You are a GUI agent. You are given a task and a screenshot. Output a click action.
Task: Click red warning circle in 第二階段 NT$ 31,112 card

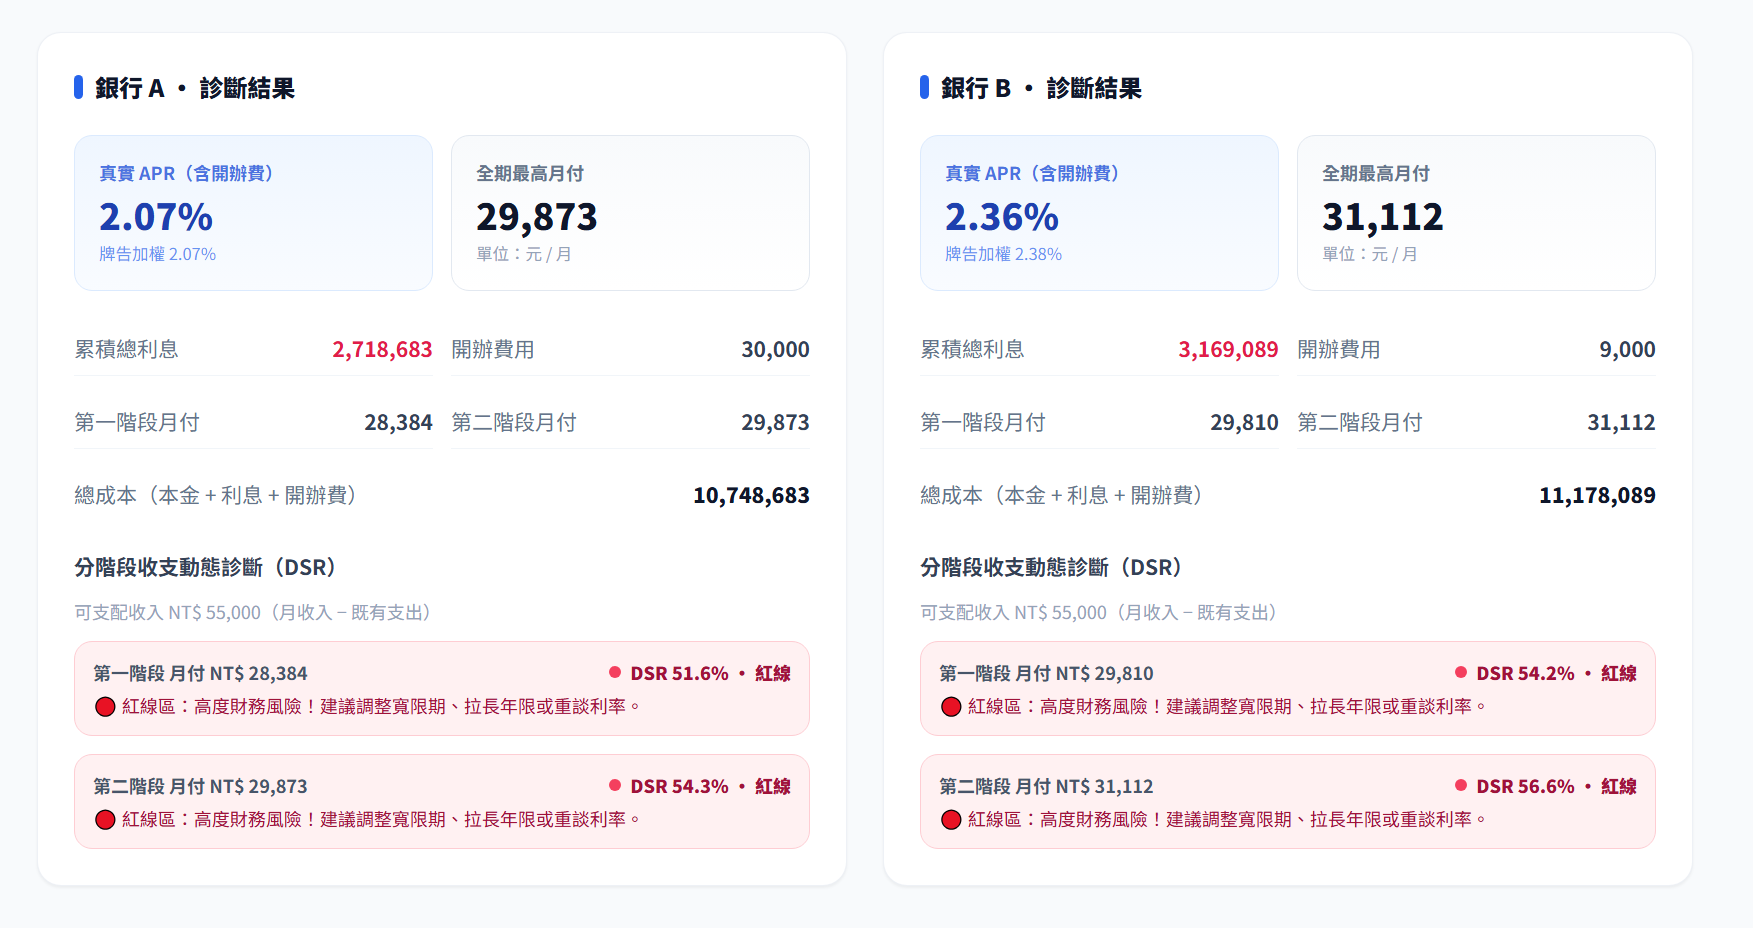click(951, 820)
